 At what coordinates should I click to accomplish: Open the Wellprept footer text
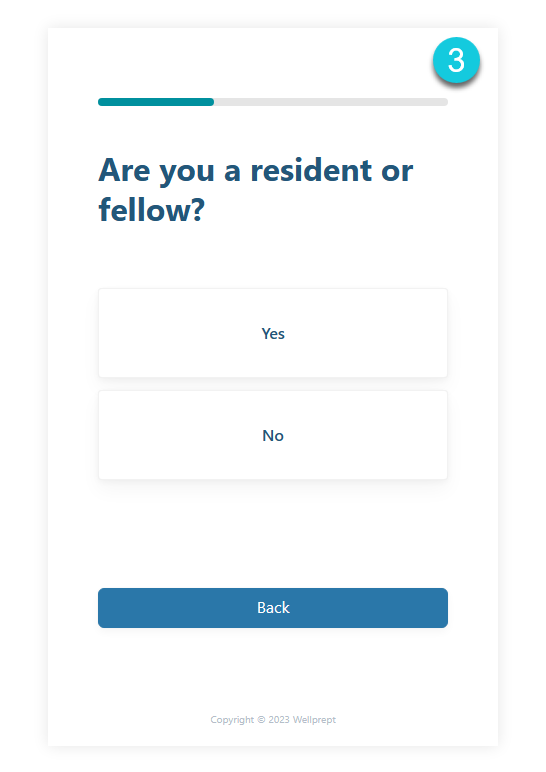(314, 719)
